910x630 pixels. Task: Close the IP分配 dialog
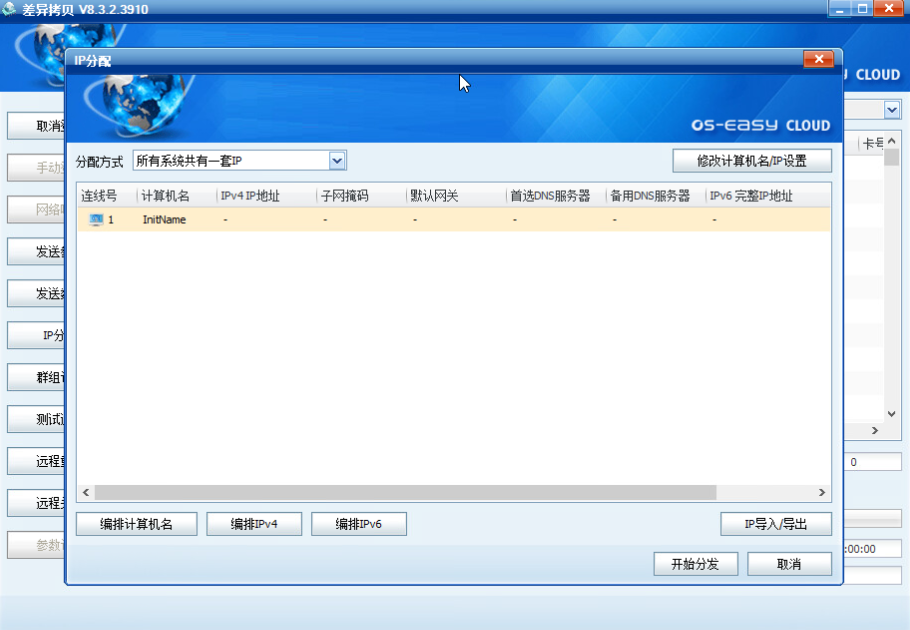817,60
